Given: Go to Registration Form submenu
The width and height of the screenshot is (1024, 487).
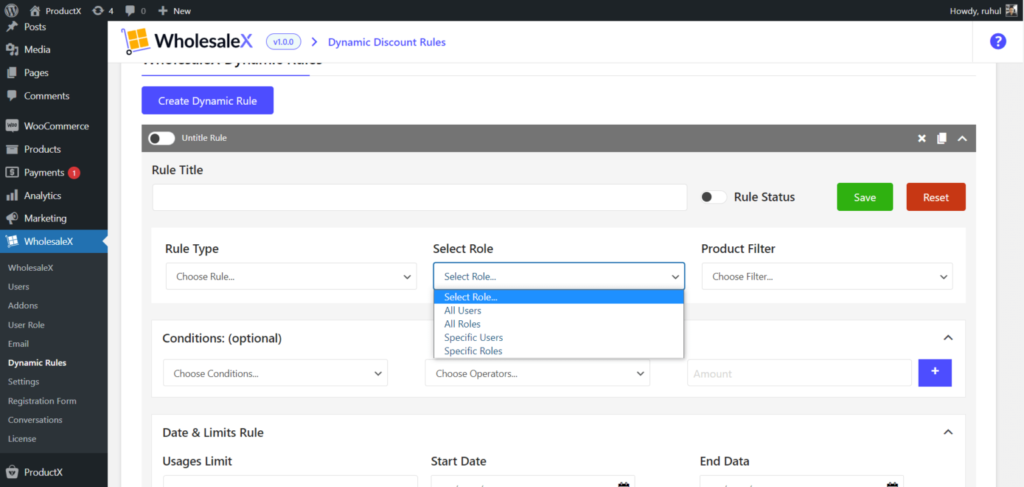Looking at the screenshot, I should (x=42, y=401).
